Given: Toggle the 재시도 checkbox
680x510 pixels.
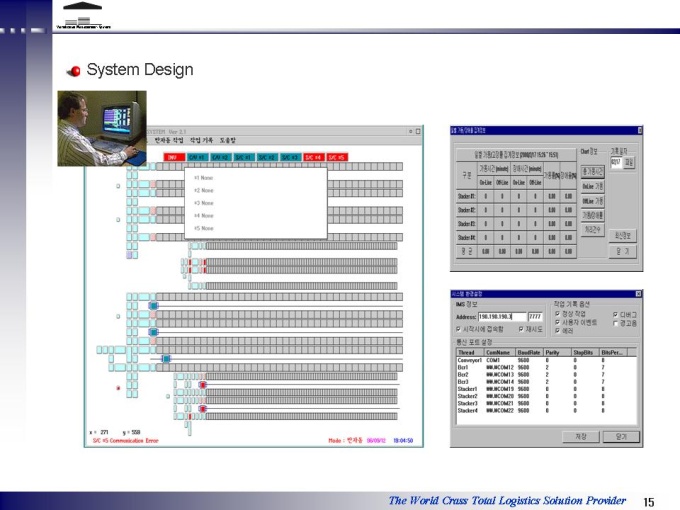Looking at the screenshot, I should [521, 329].
